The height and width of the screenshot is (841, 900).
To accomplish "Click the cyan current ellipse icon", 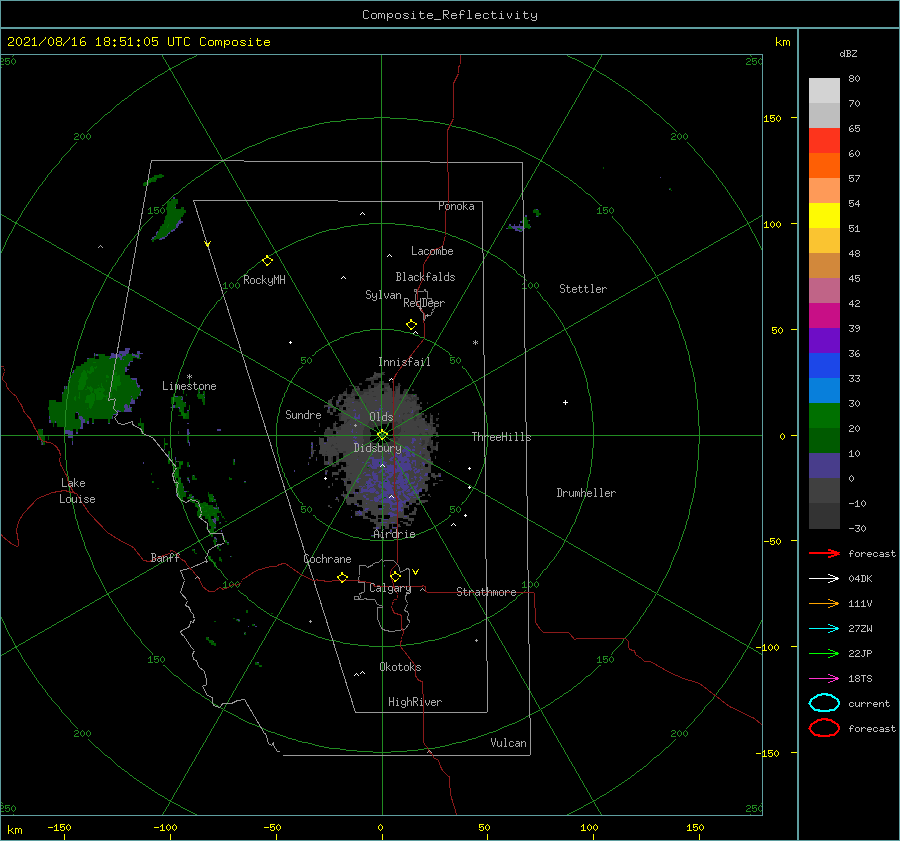I will point(824,703).
